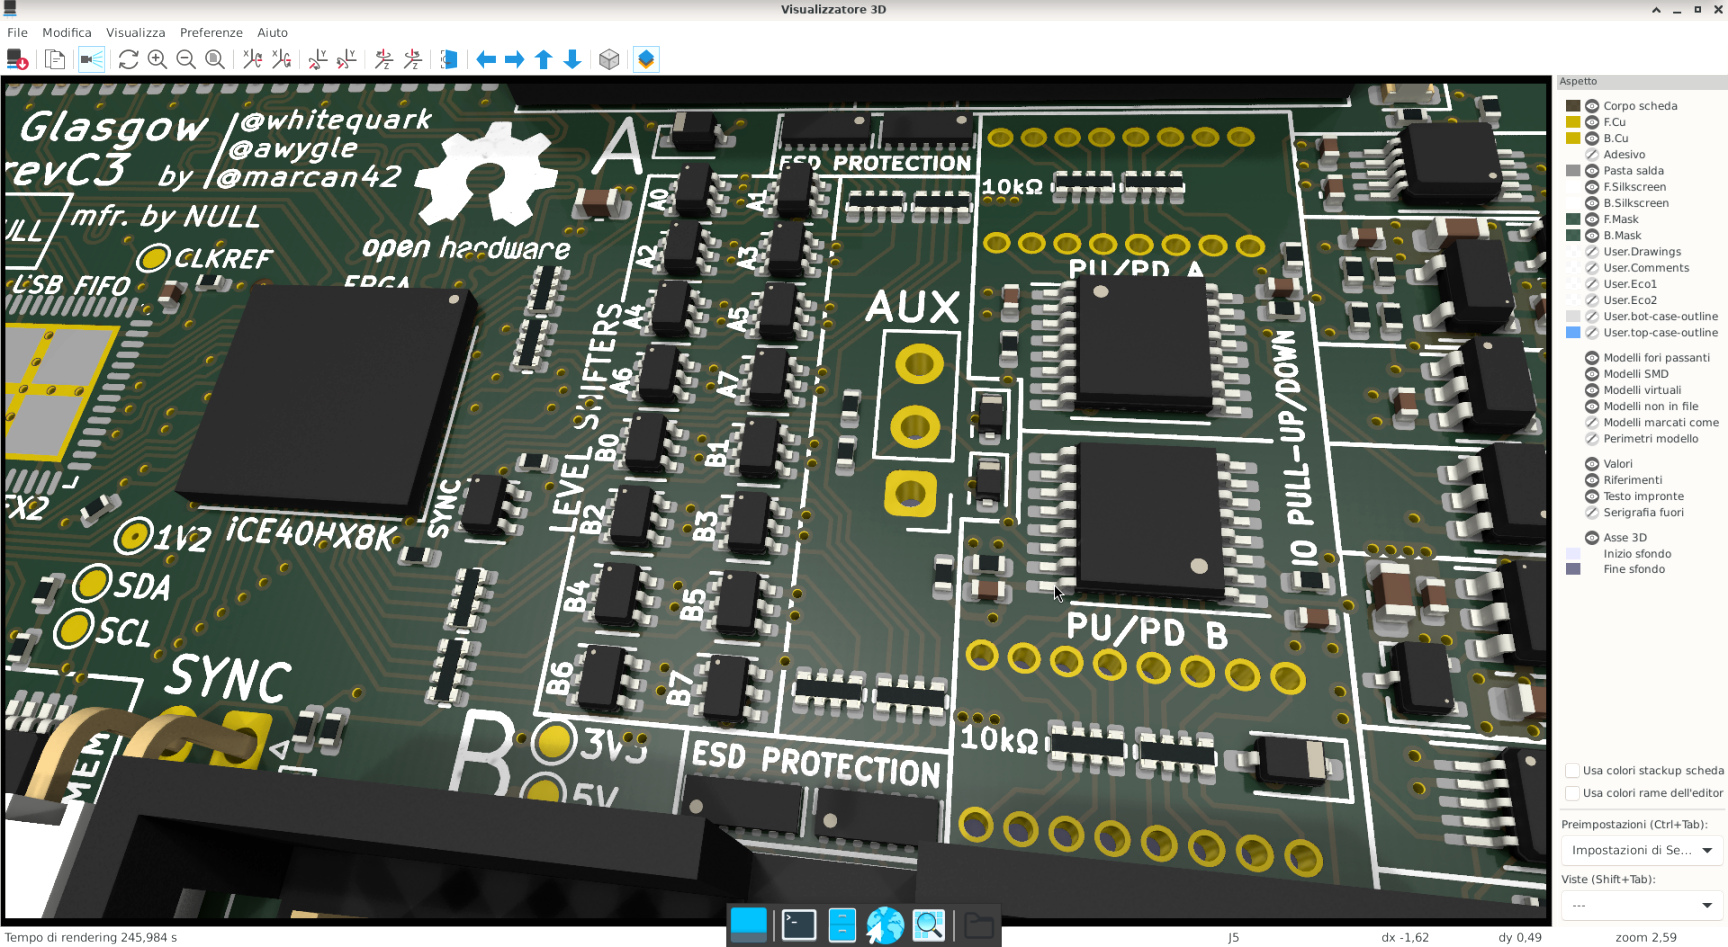Open the Viste viewports dropdown
The image size is (1728, 947).
tap(1641, 905)
